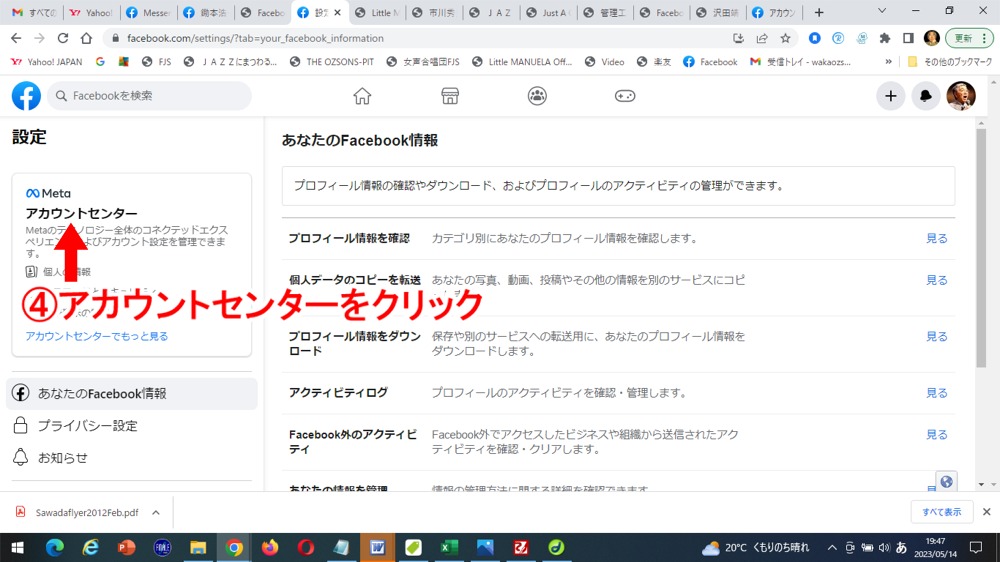This screenshot has height=562, width=1000.
Task: Click the アカウントセンターでもっと見る link
Action: [97, 336]
